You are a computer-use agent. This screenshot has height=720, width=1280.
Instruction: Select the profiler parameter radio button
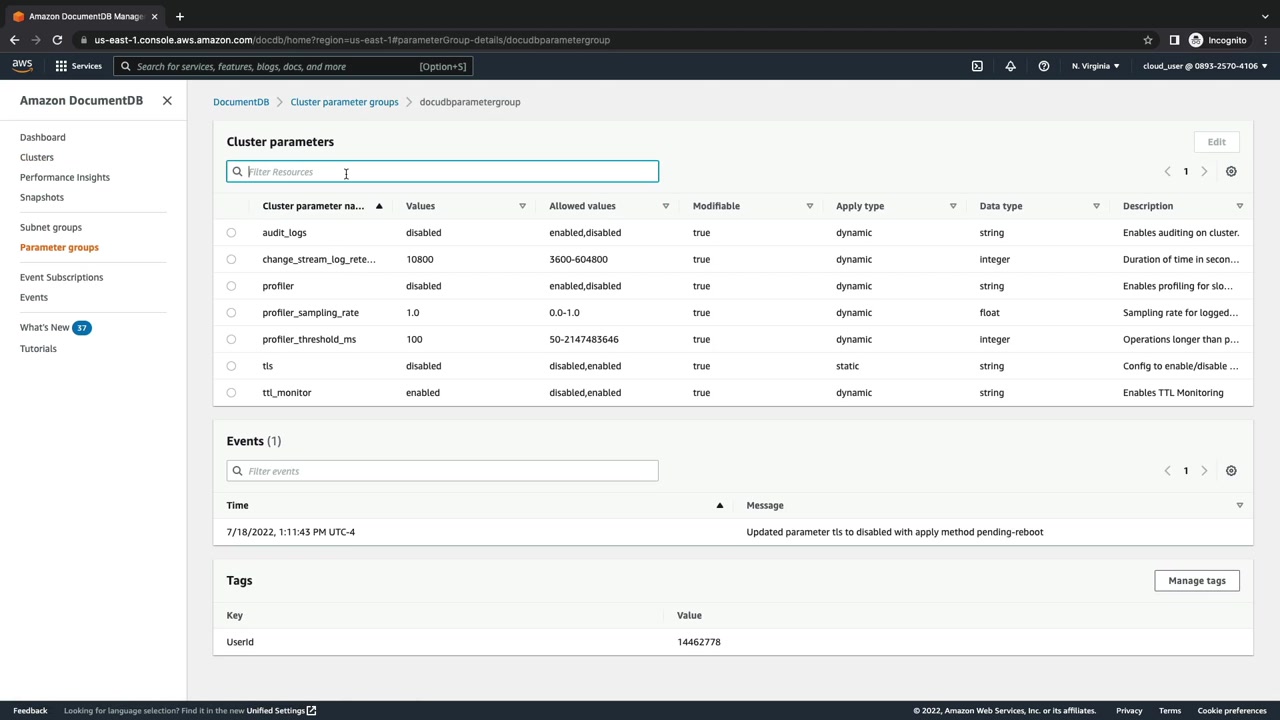coord(231,286)
